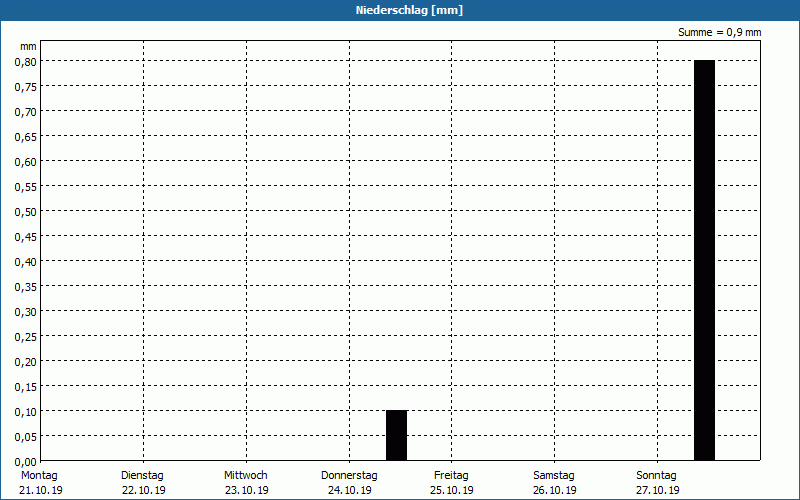Click the Freitag 25.10.19 axis label
The width and height of the screenshot is (800, 500).
coord(452,483)
